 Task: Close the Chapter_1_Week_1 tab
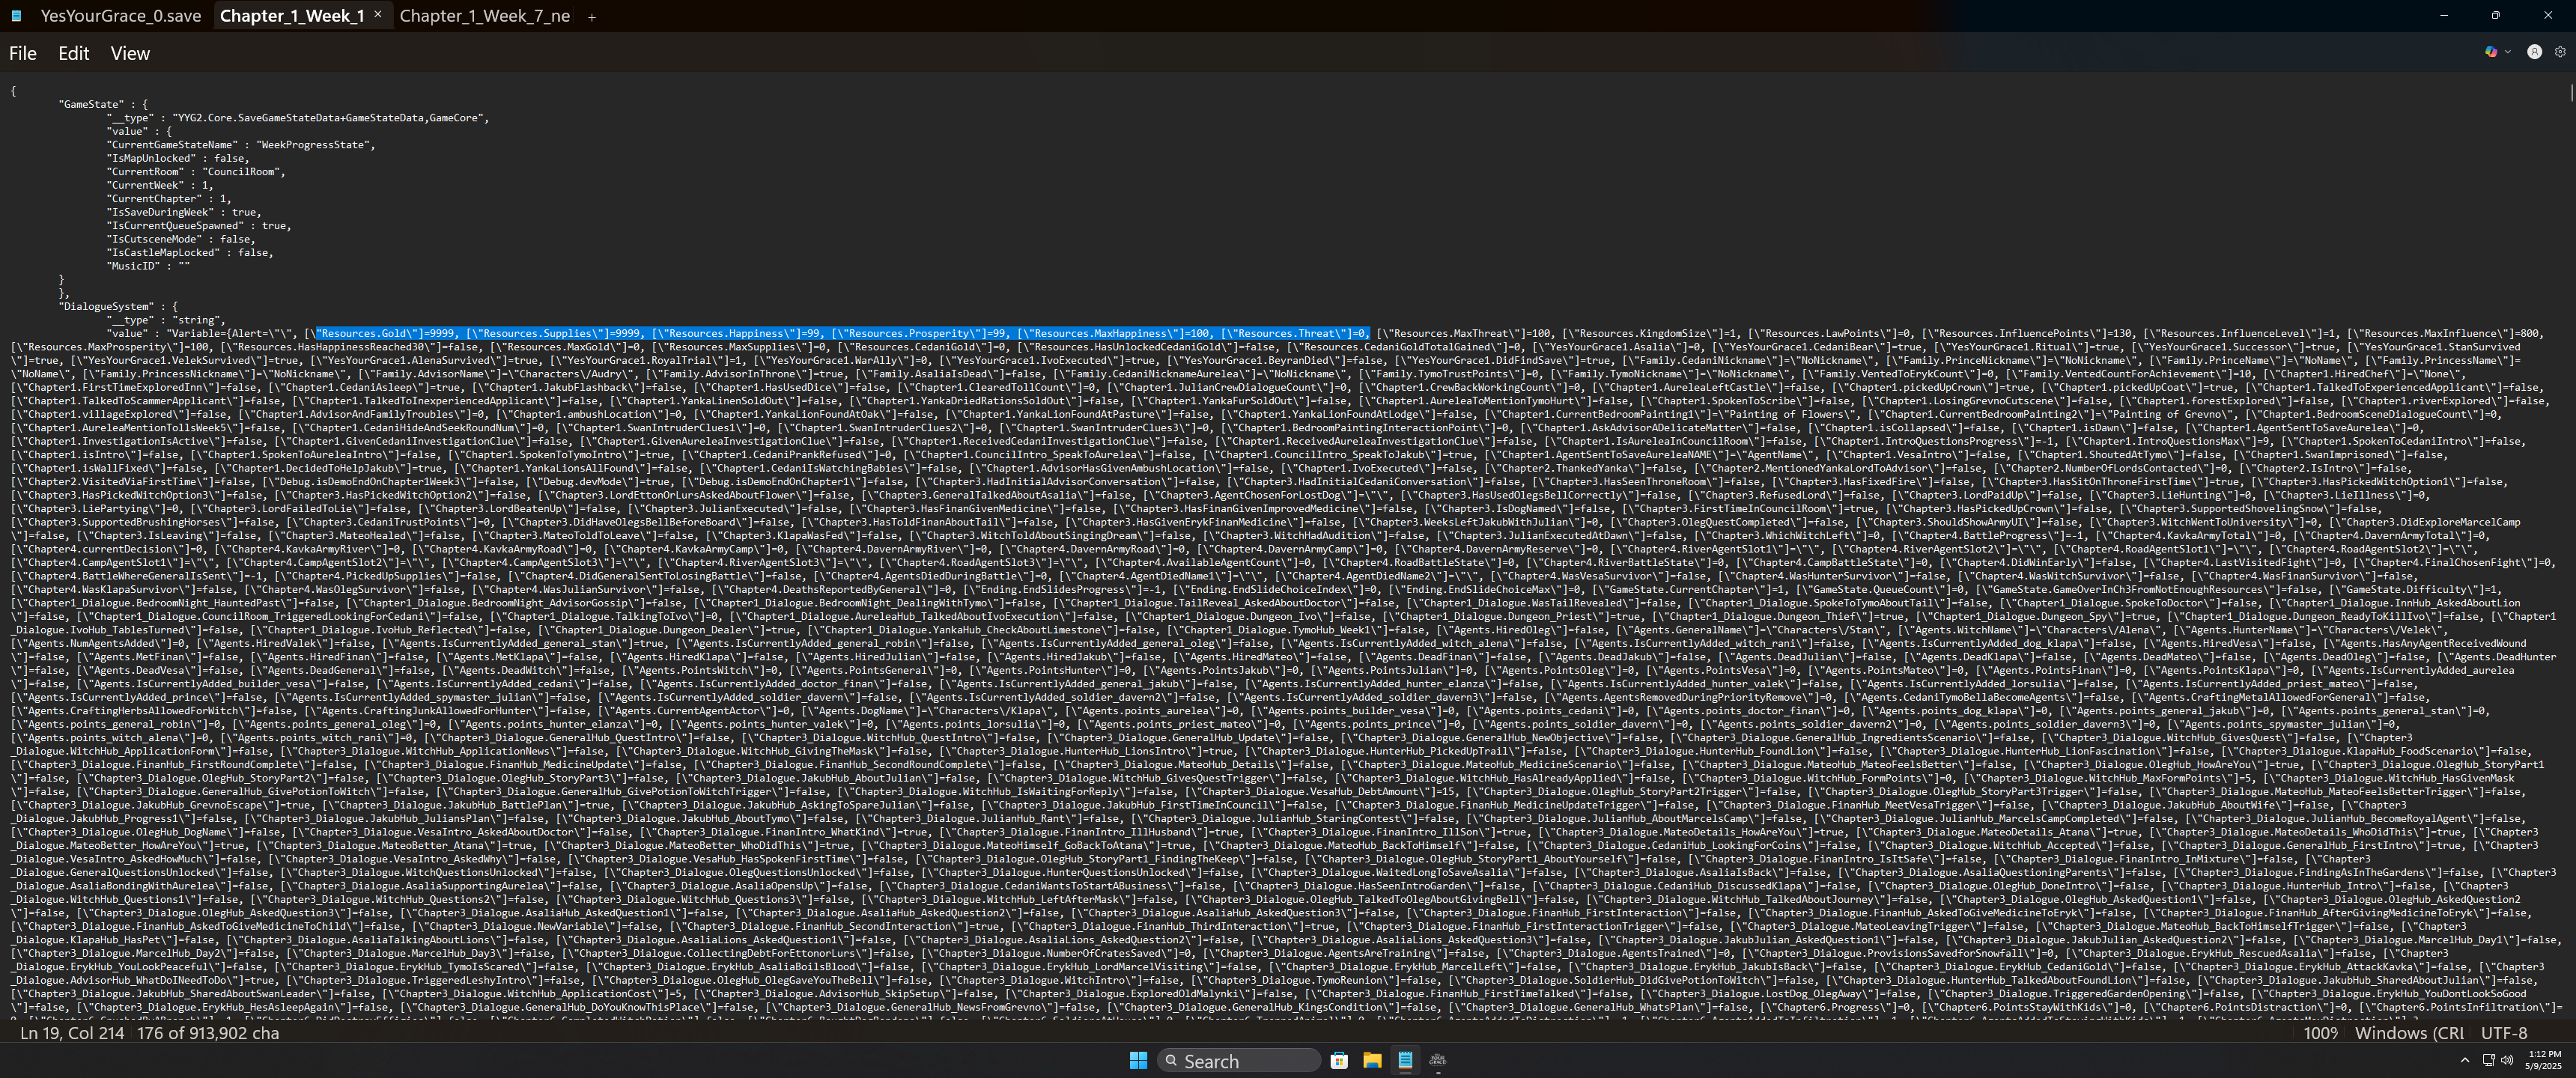click(378, 15)
